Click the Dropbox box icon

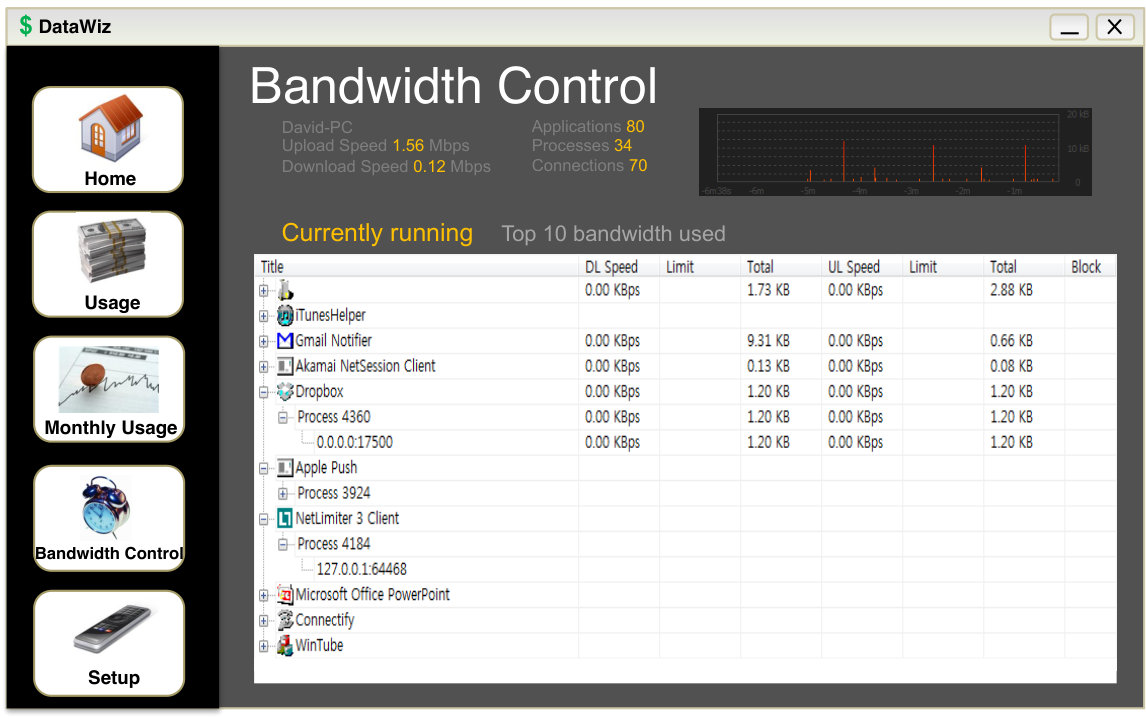coord(285,392)
